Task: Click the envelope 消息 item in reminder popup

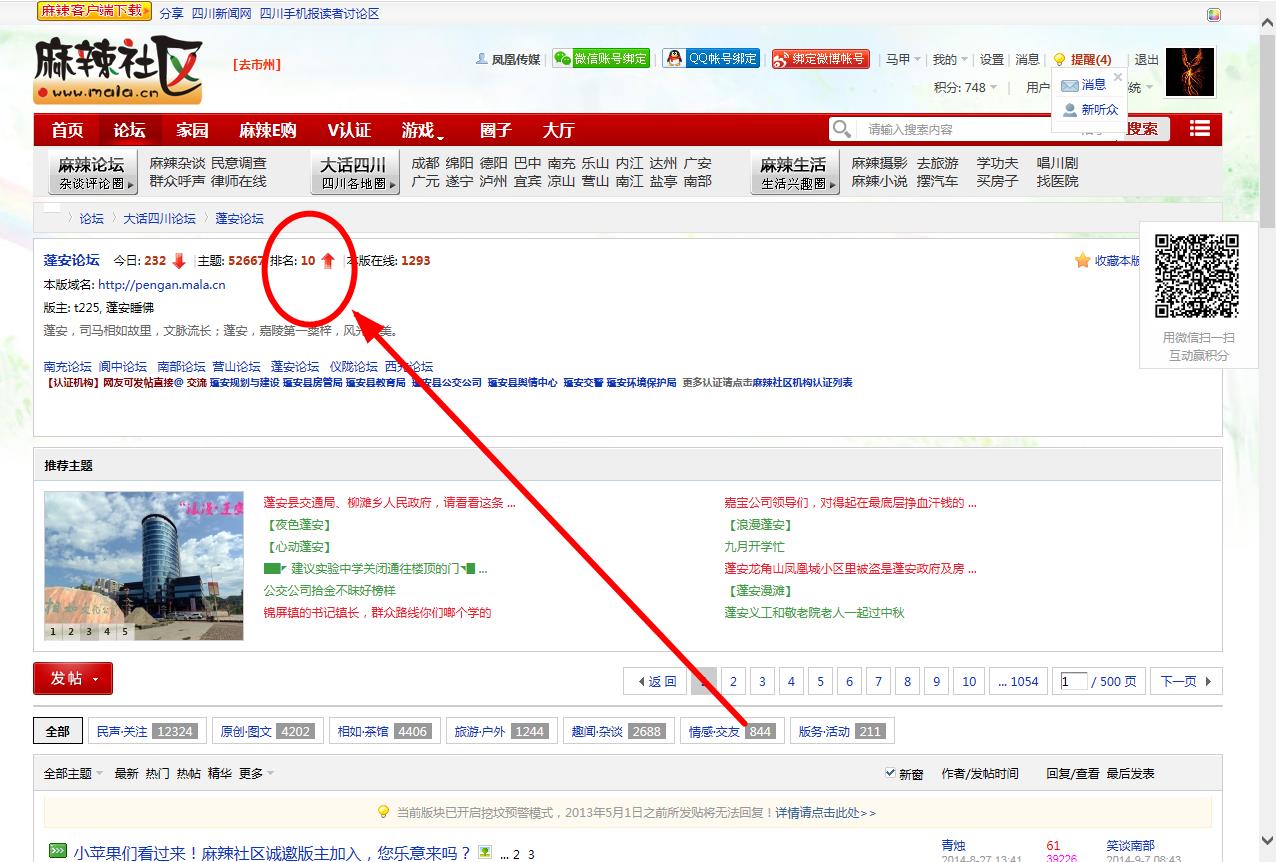Action: (1084, 86)
